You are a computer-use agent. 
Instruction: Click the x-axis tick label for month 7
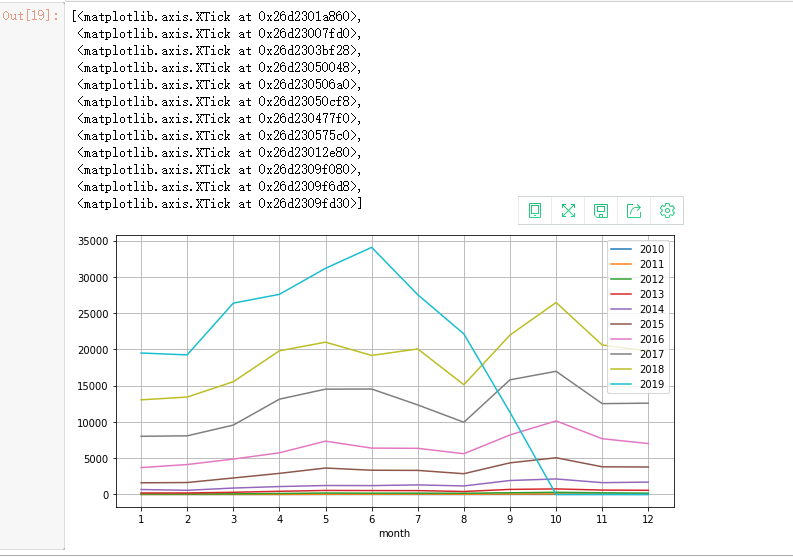[x=418, y=519]
